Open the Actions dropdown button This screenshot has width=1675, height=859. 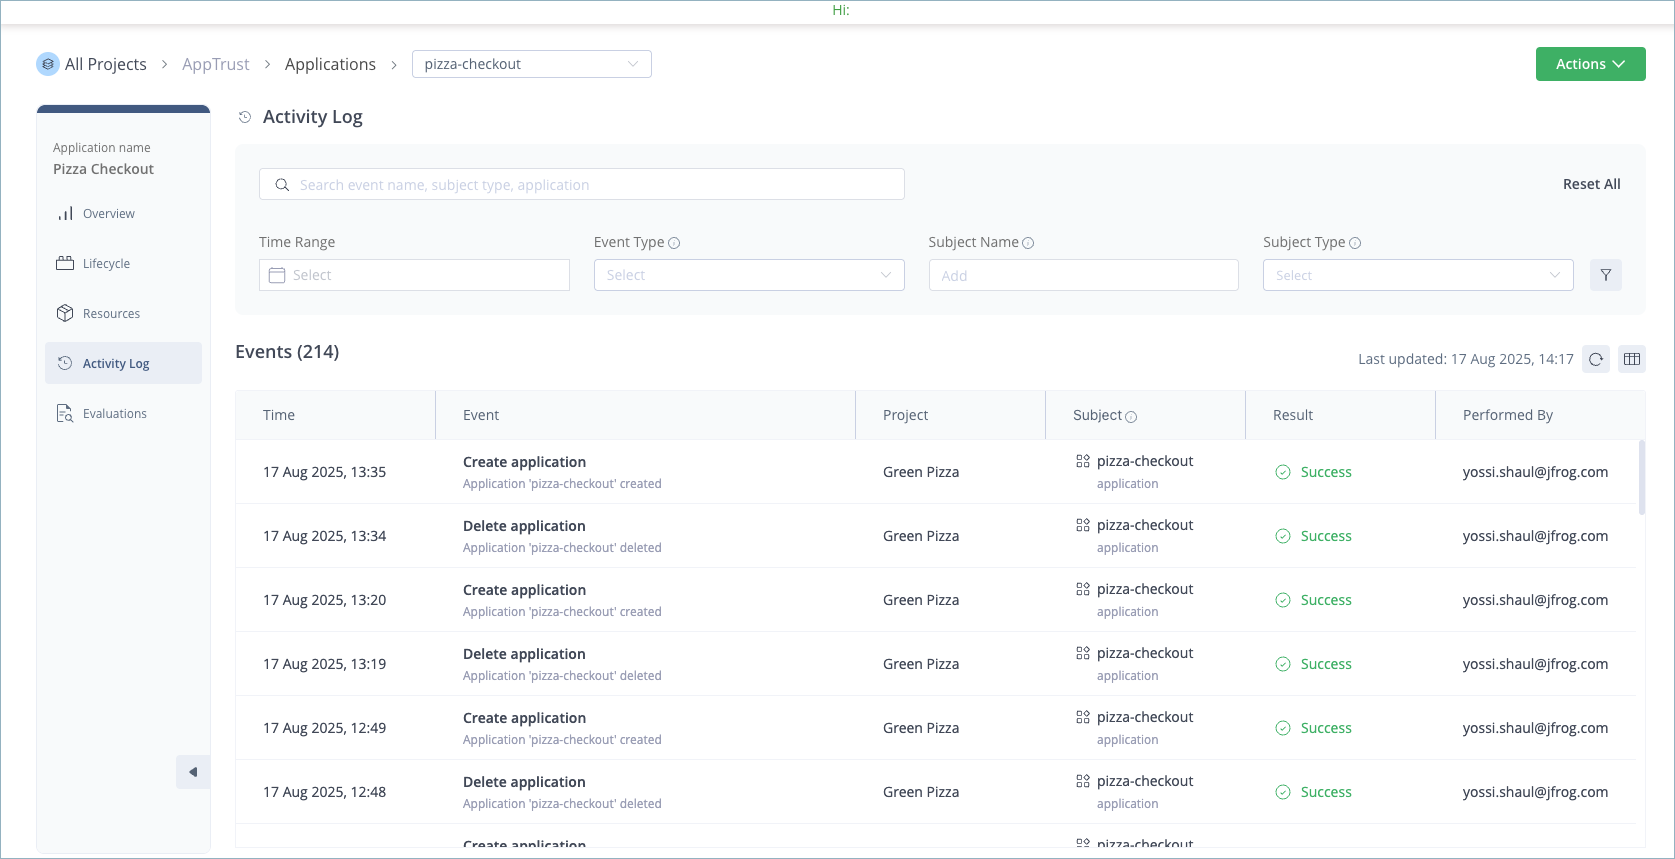point(1591,64)
